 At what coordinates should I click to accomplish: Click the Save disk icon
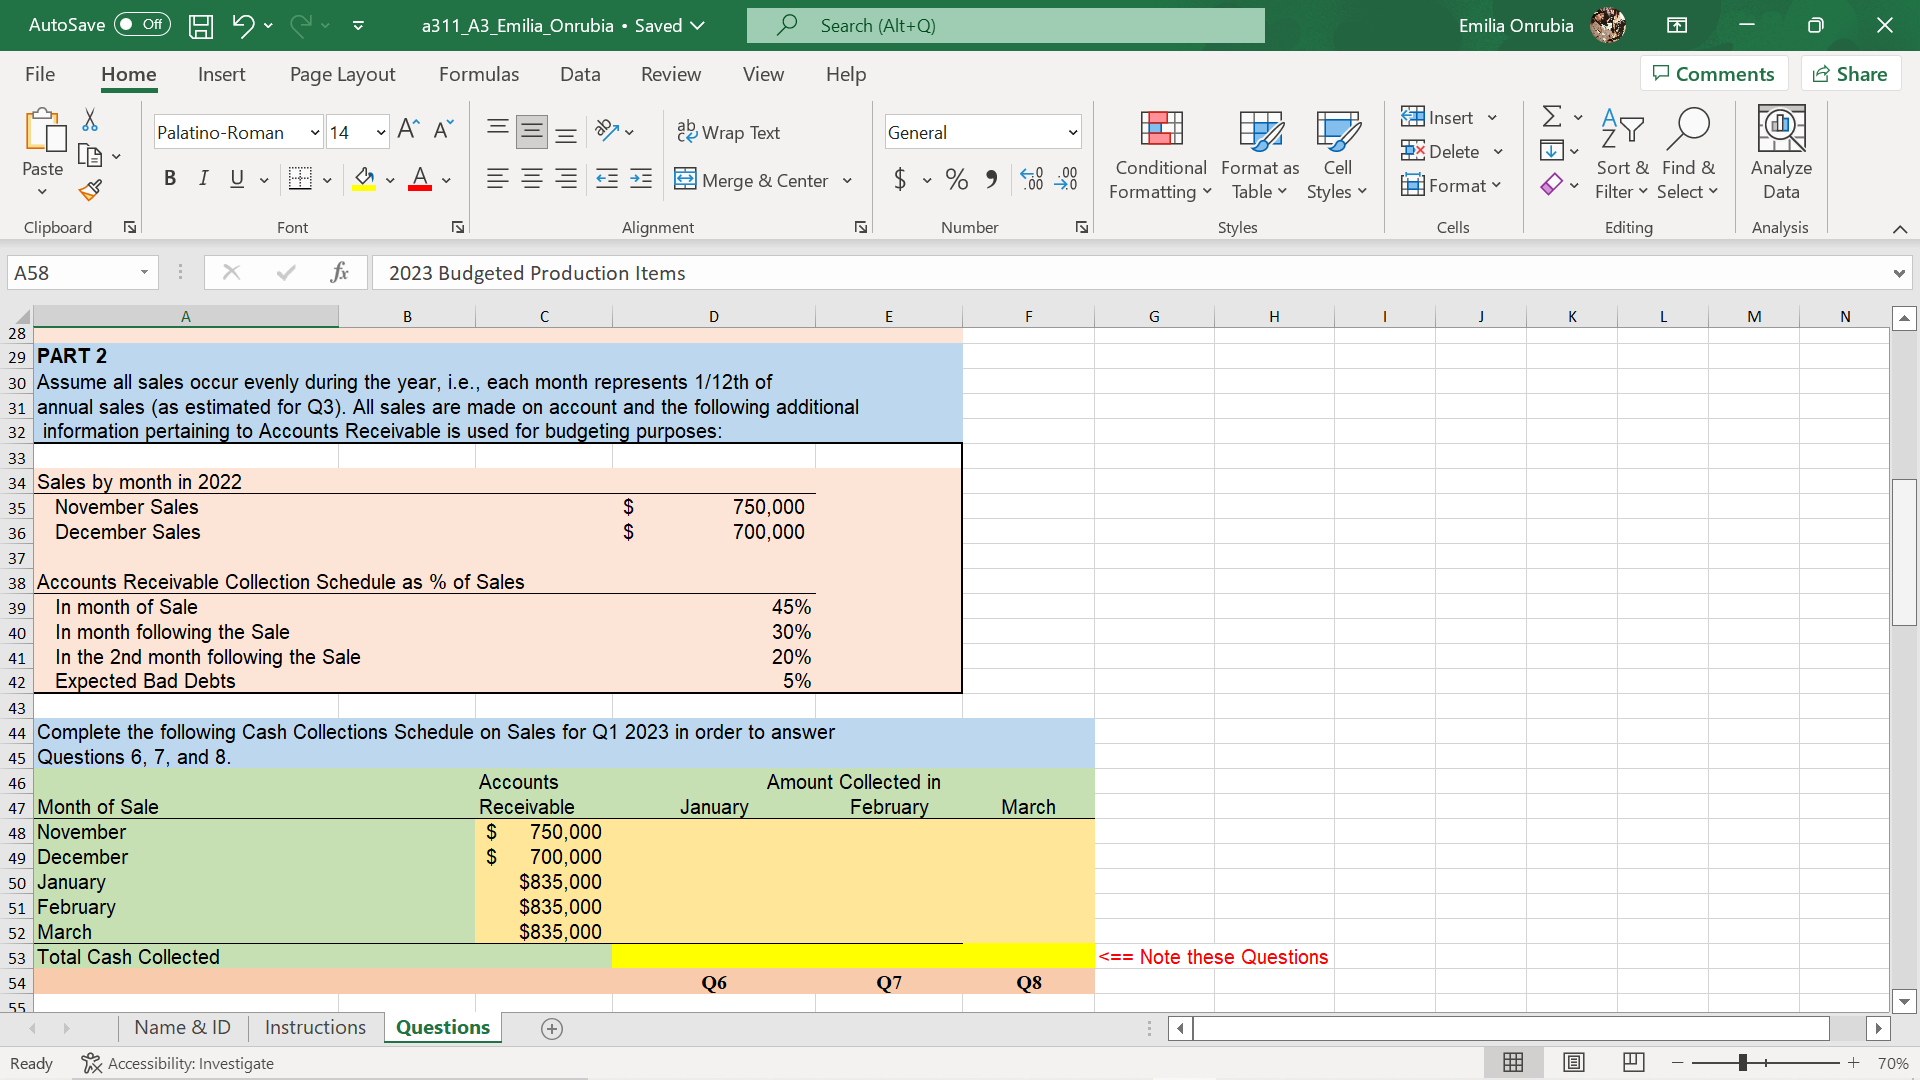click(x=201, y=26)
